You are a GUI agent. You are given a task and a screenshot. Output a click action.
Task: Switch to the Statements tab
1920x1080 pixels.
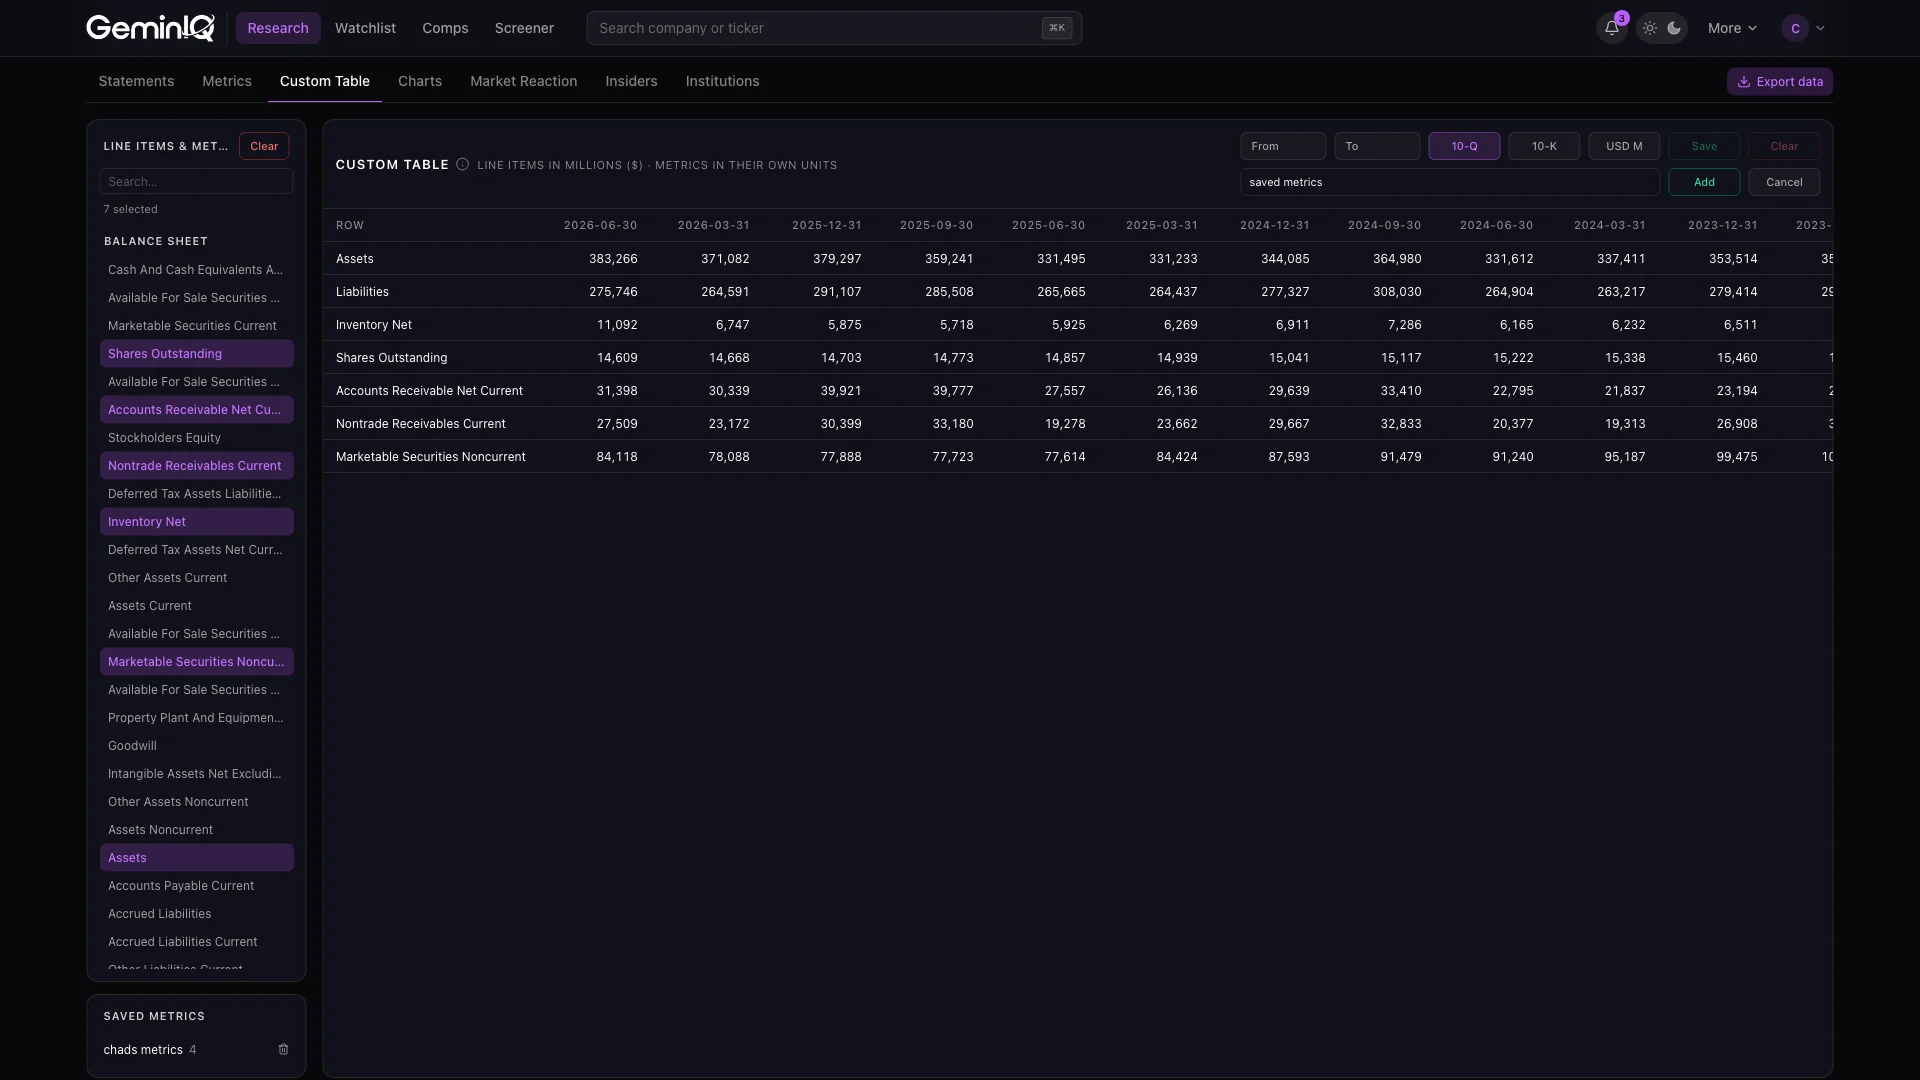[x=136, y=81]
